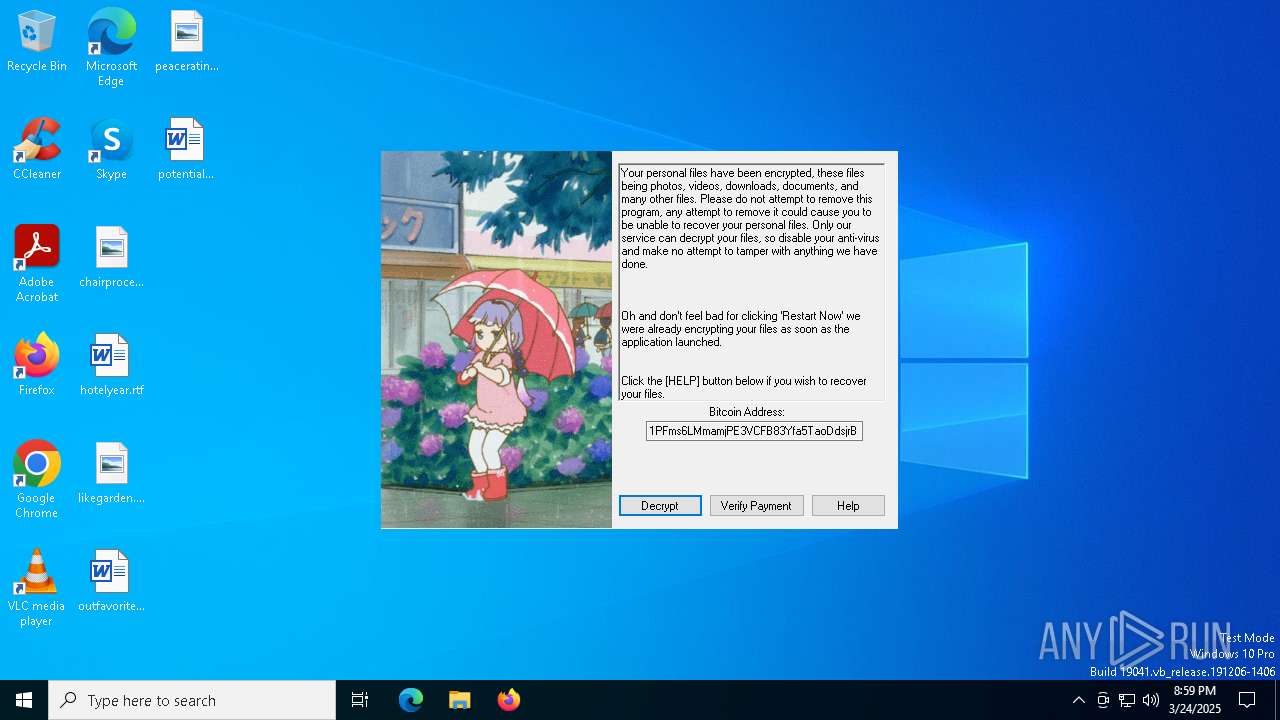This screenshot has width=1280, height=720.
Task: Select the chairproce... image file icon
Action: coord(111,257)
